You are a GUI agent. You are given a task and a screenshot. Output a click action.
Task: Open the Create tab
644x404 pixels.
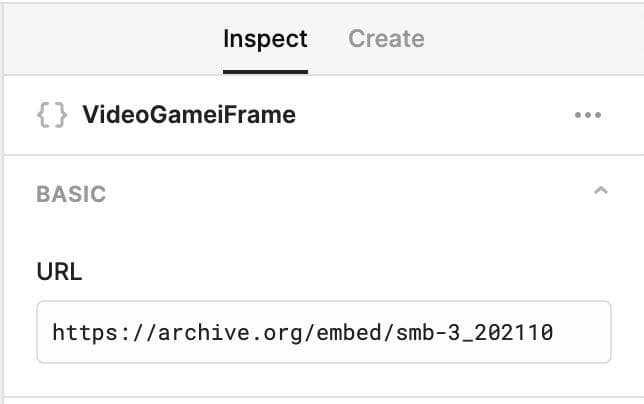(x=386, y=40)
